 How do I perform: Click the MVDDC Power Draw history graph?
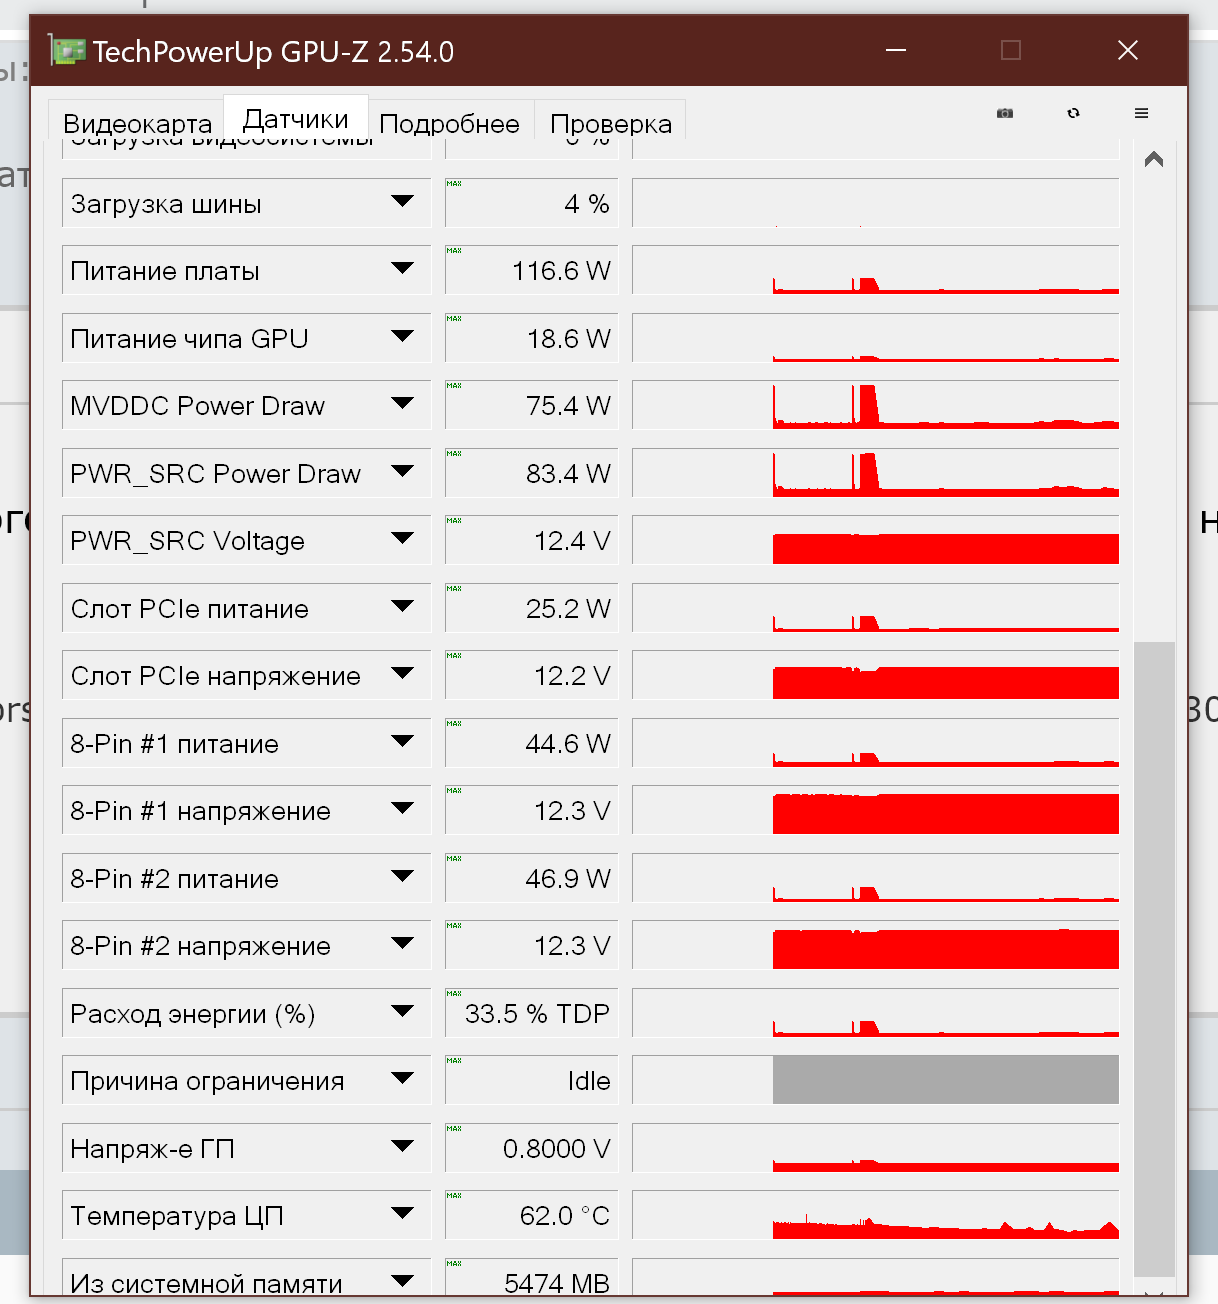point(876,405)
